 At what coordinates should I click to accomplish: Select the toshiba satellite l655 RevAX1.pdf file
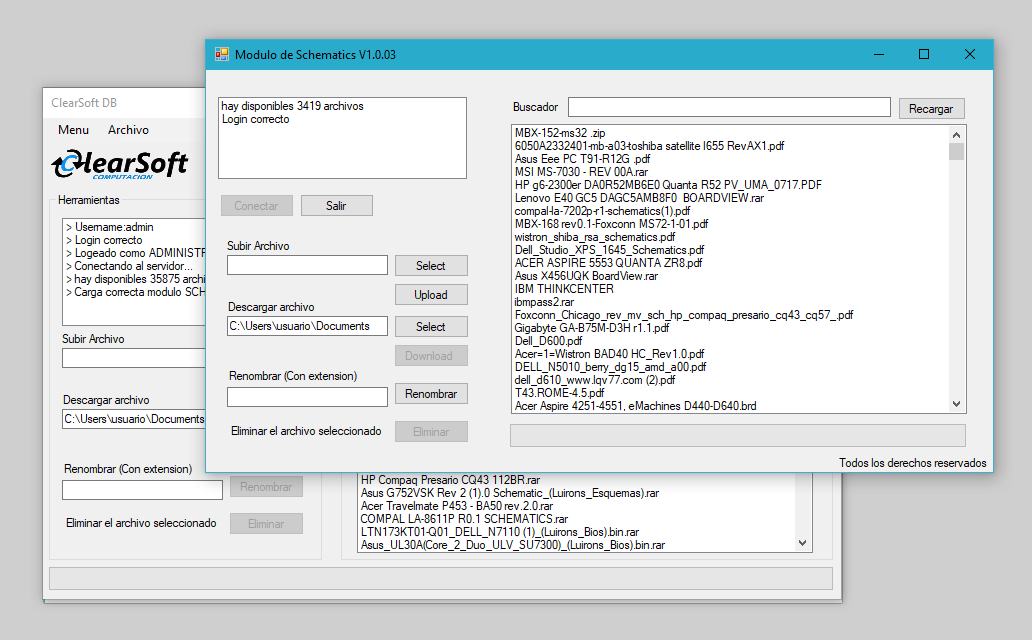pos(650,146)
